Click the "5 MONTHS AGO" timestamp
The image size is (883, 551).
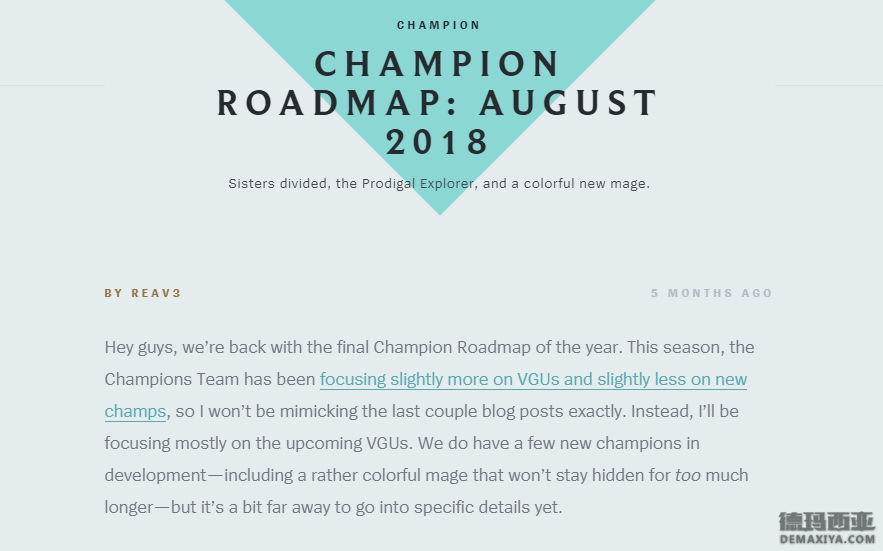point(711,293)
